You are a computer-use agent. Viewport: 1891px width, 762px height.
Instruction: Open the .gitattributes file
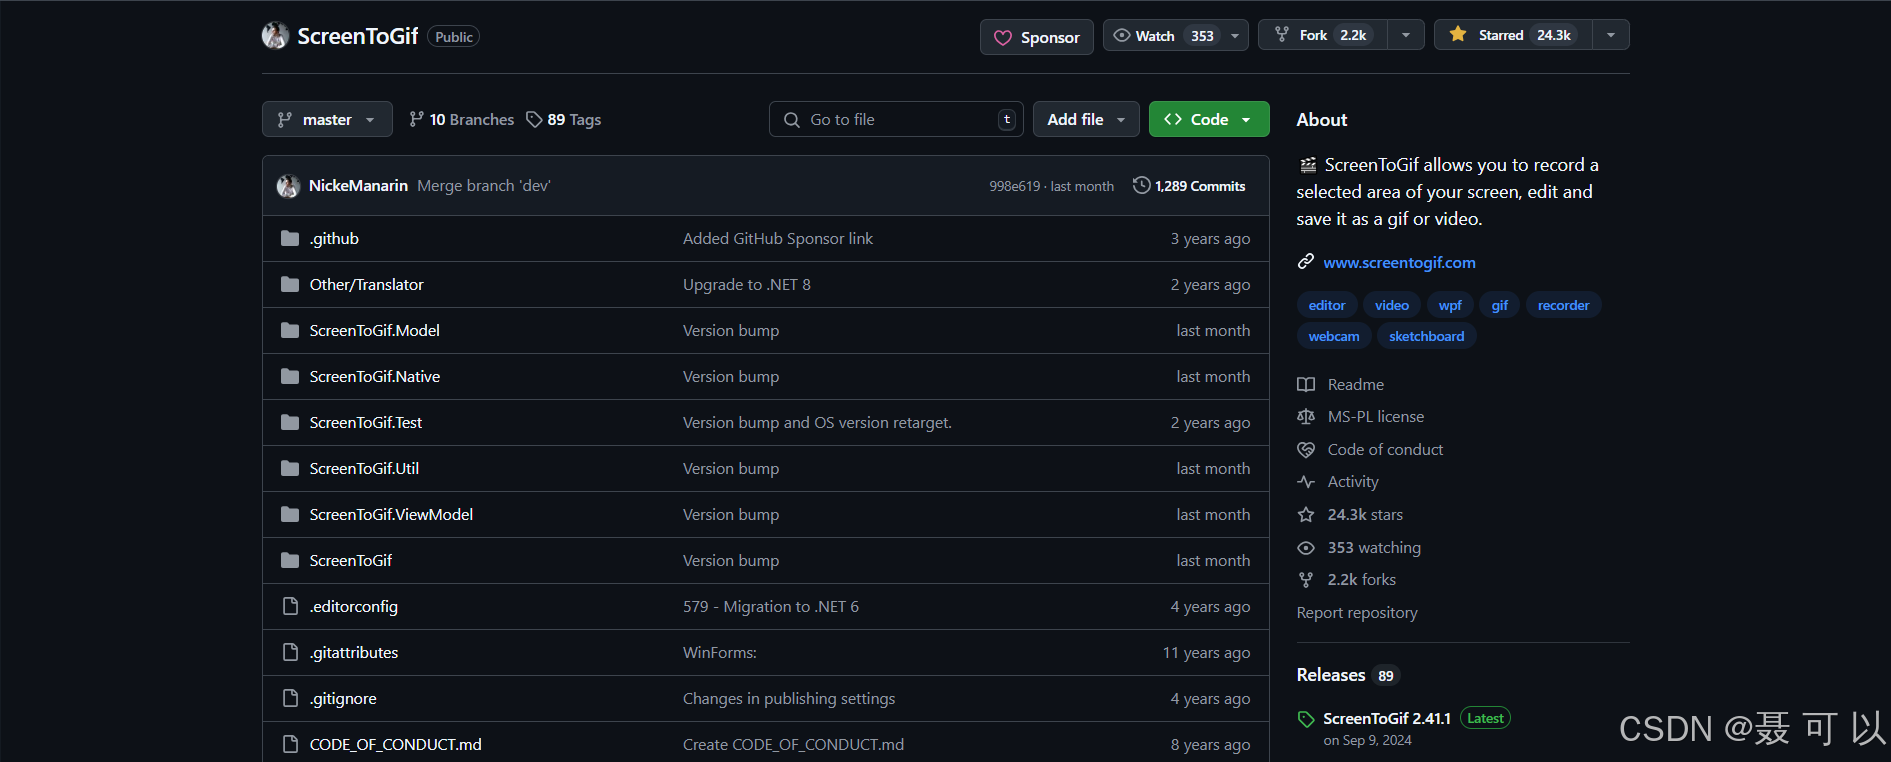tap(354, 652)
